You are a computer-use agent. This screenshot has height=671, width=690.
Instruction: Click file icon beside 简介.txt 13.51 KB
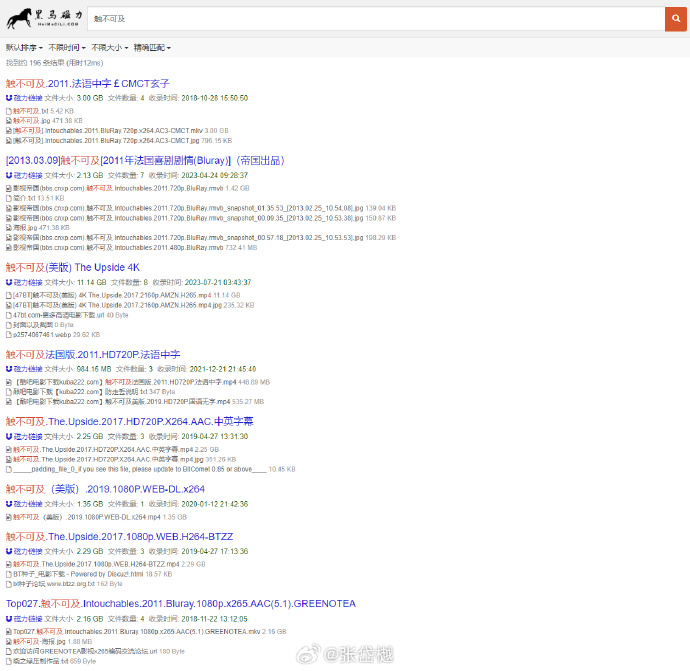point(9,198)
